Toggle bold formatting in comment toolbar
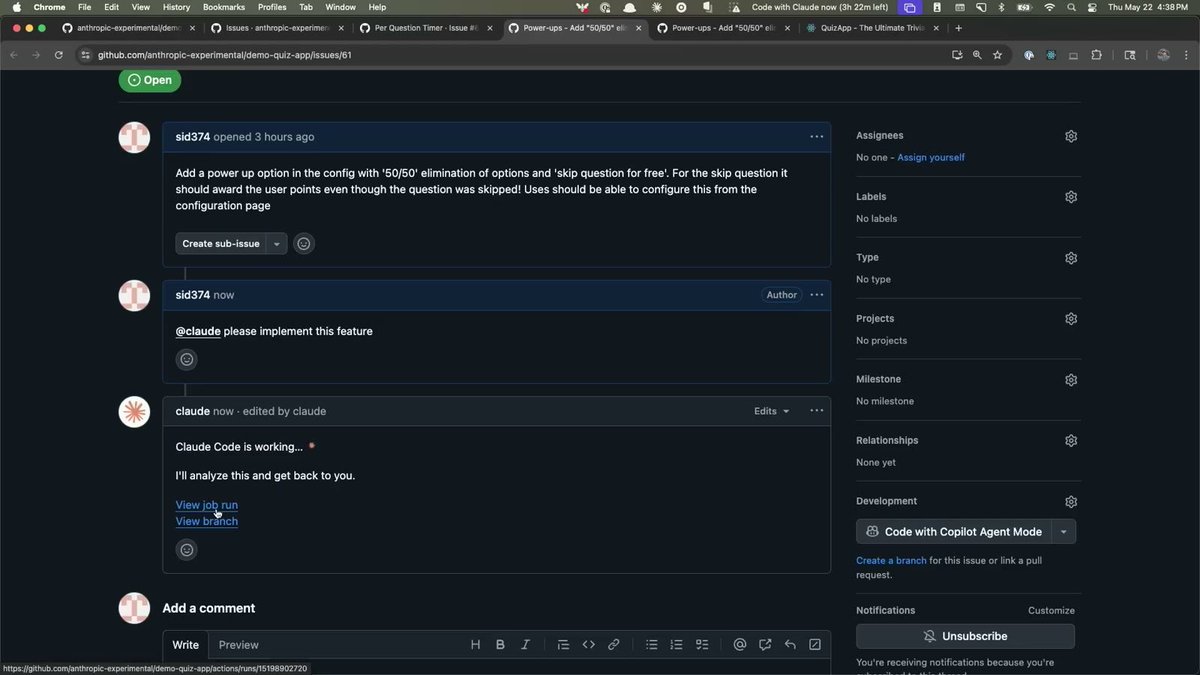 coord(500,645)
